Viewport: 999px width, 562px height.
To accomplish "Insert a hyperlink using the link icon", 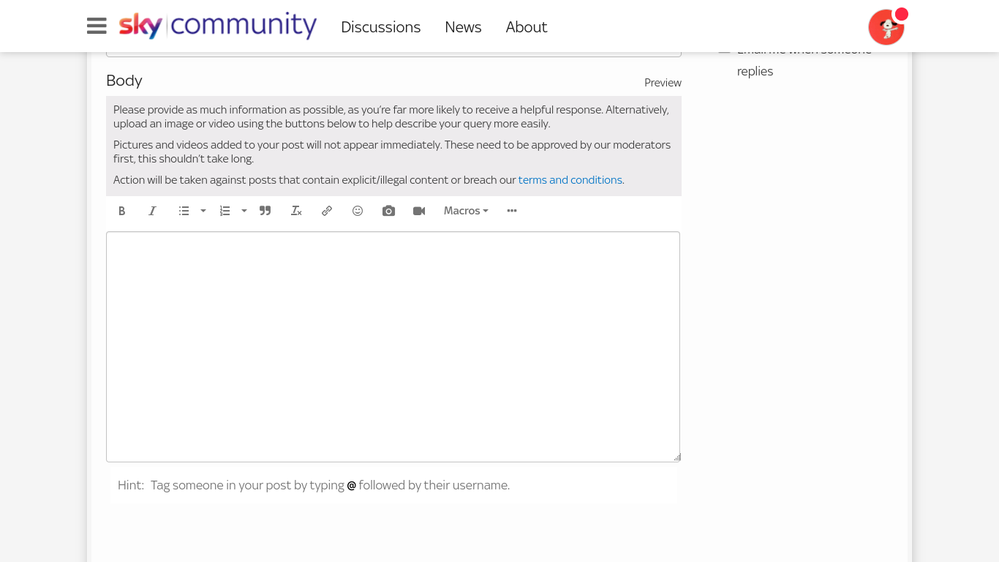I will pos(327,211).
